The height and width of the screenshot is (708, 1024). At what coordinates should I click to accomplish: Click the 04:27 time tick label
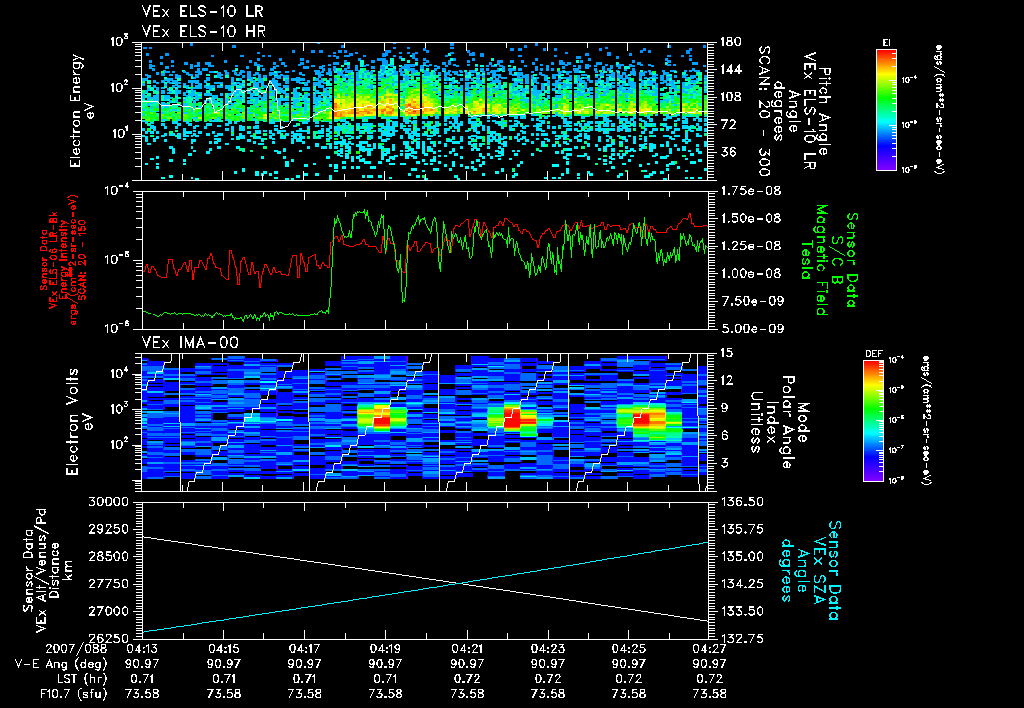(x=709, y=649)
